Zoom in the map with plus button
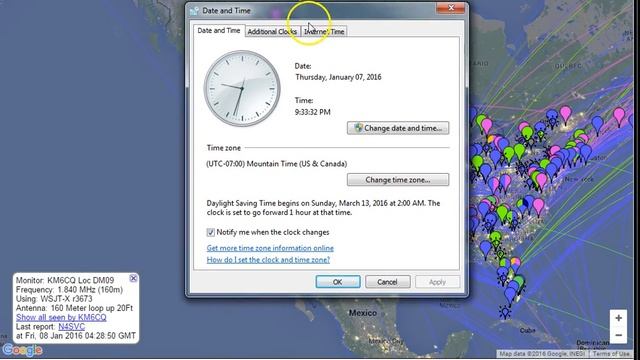Image resolution: width=640 pixels, height=360 pixels. [x=618, y=318]
